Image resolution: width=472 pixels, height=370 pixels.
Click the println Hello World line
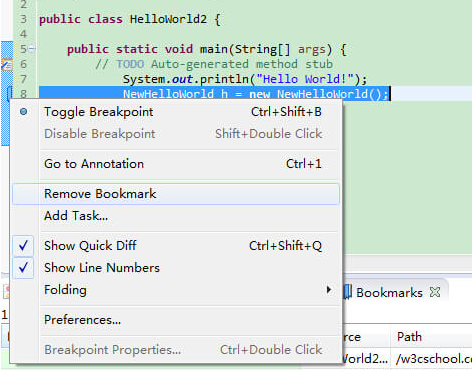245,79
